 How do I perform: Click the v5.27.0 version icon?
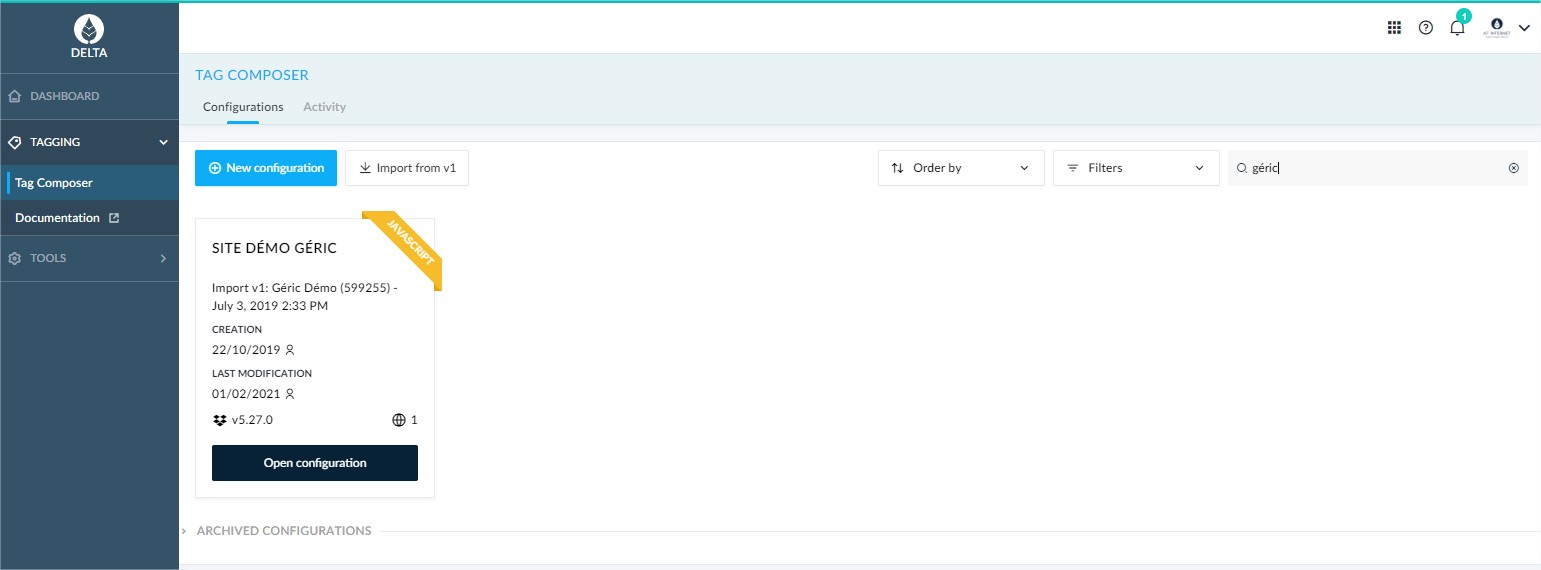tap(220, 420)
